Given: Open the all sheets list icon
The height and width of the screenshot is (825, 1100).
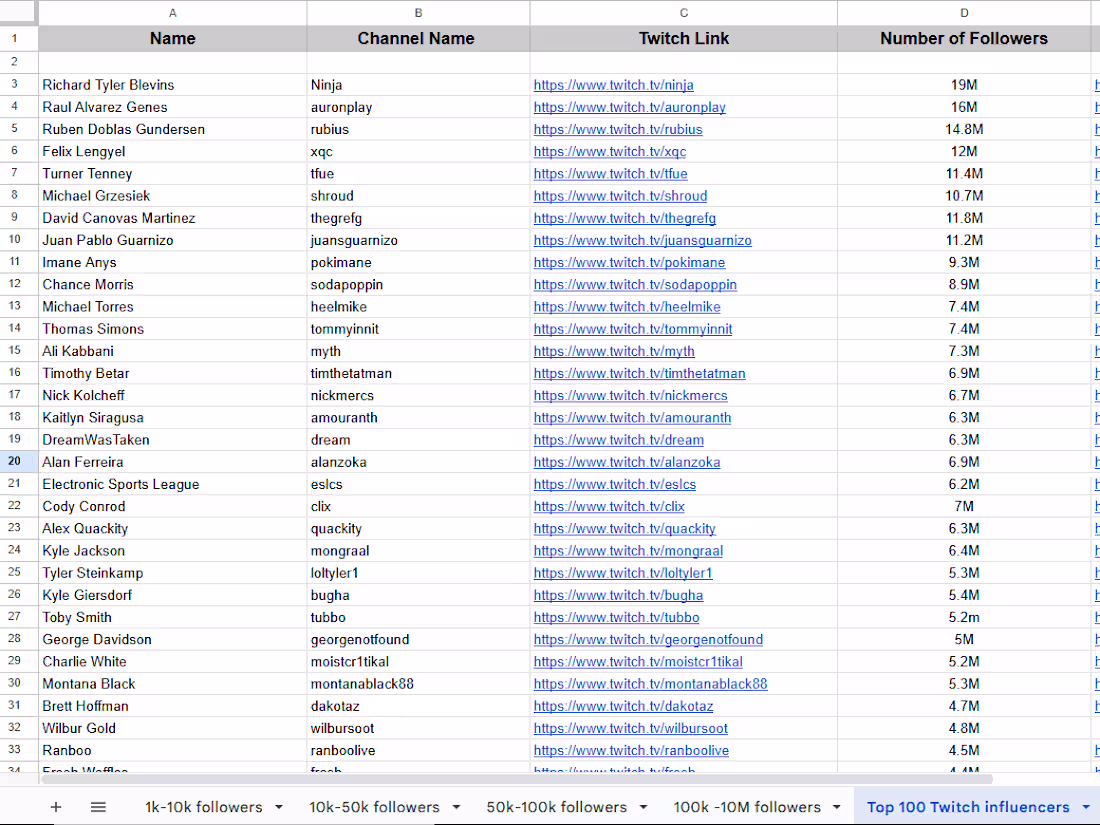Looking at the screenshot, I should click(98, 807).
